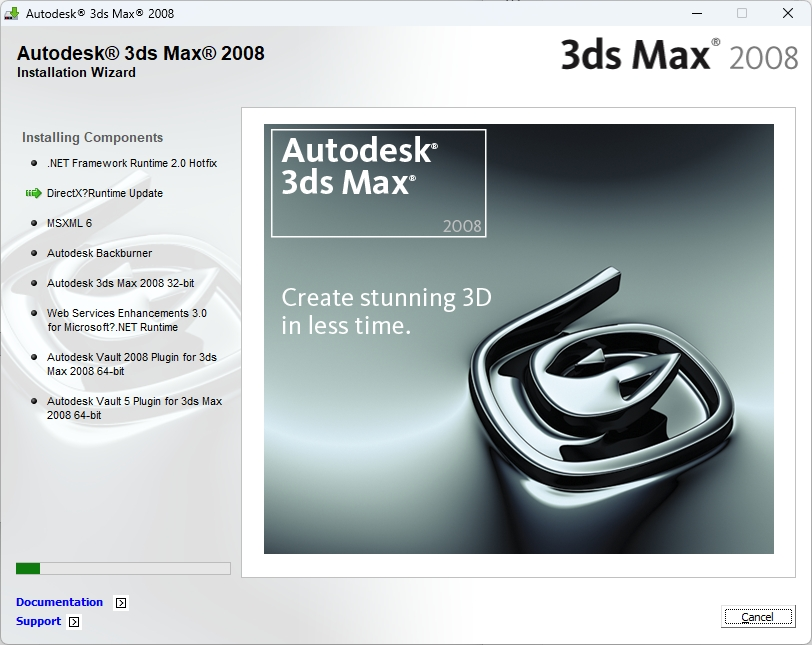The height and width of the screenshot is (645, 812).
Task: Select .NET Framework Runtime 2.0 Hotfix item
Action: click(x=131, y=163)
